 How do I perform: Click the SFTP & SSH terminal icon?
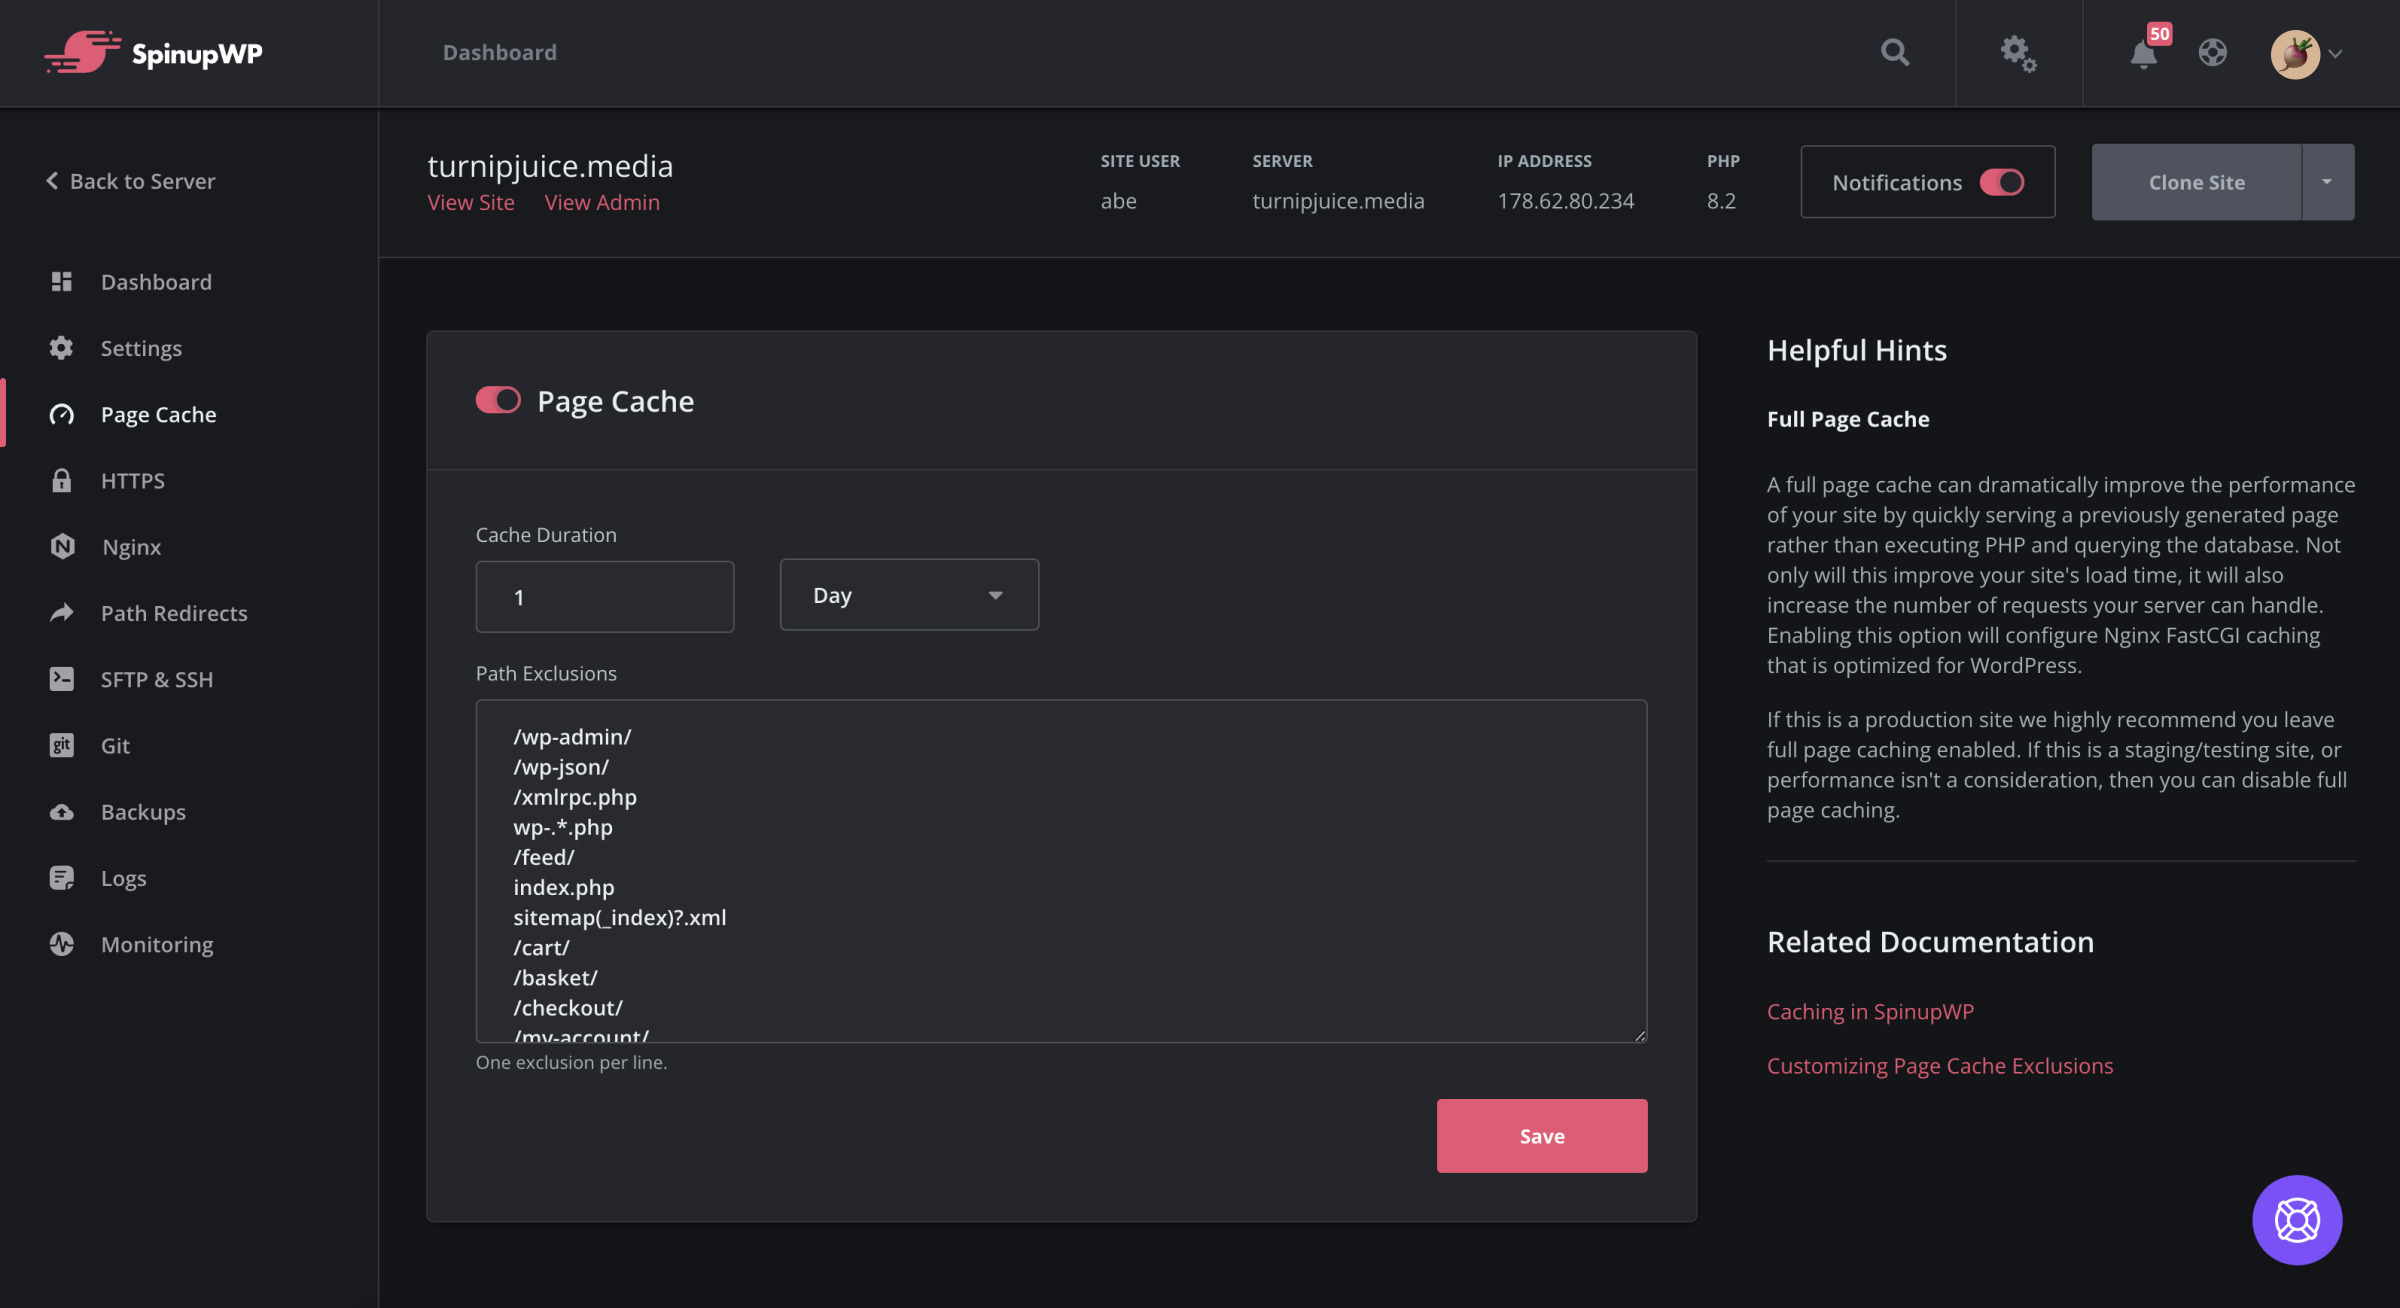pos(62,679)
